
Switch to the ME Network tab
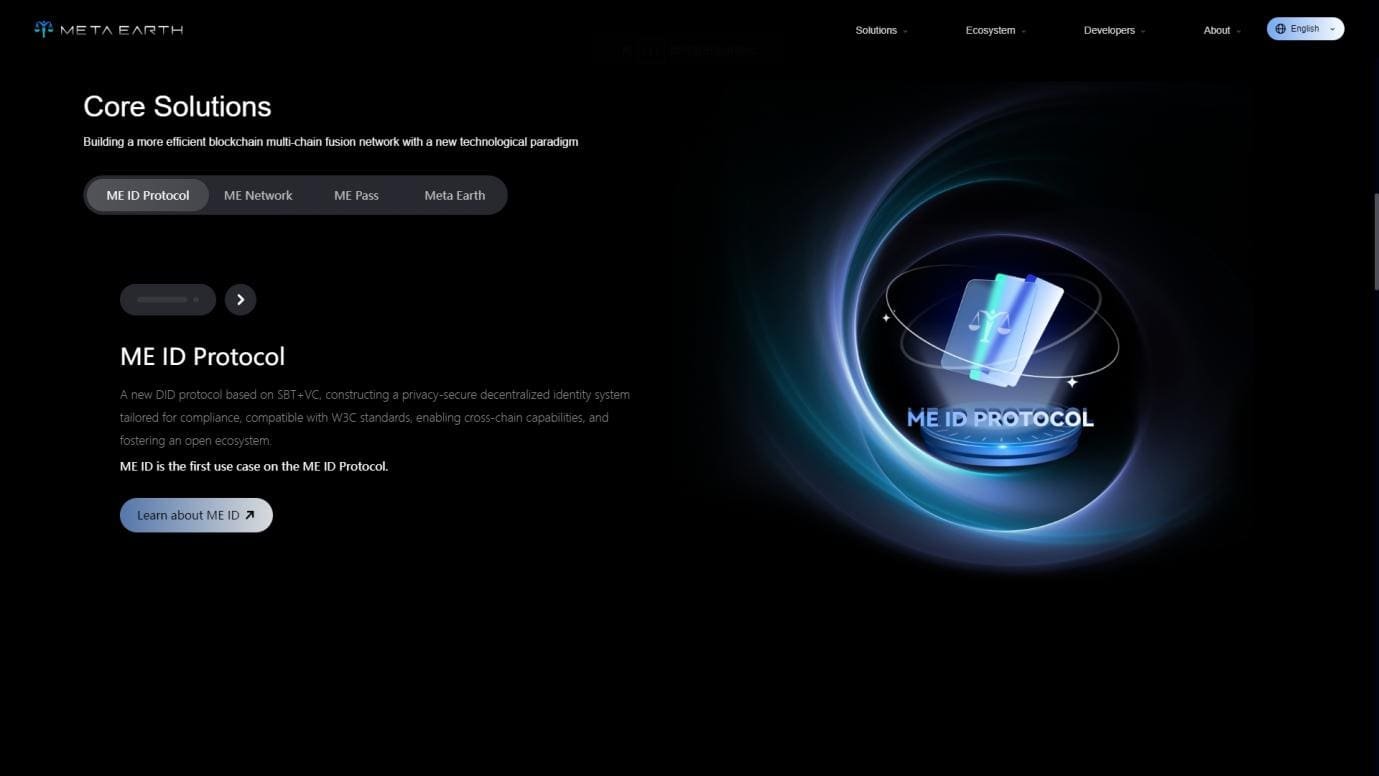point(258,195)
